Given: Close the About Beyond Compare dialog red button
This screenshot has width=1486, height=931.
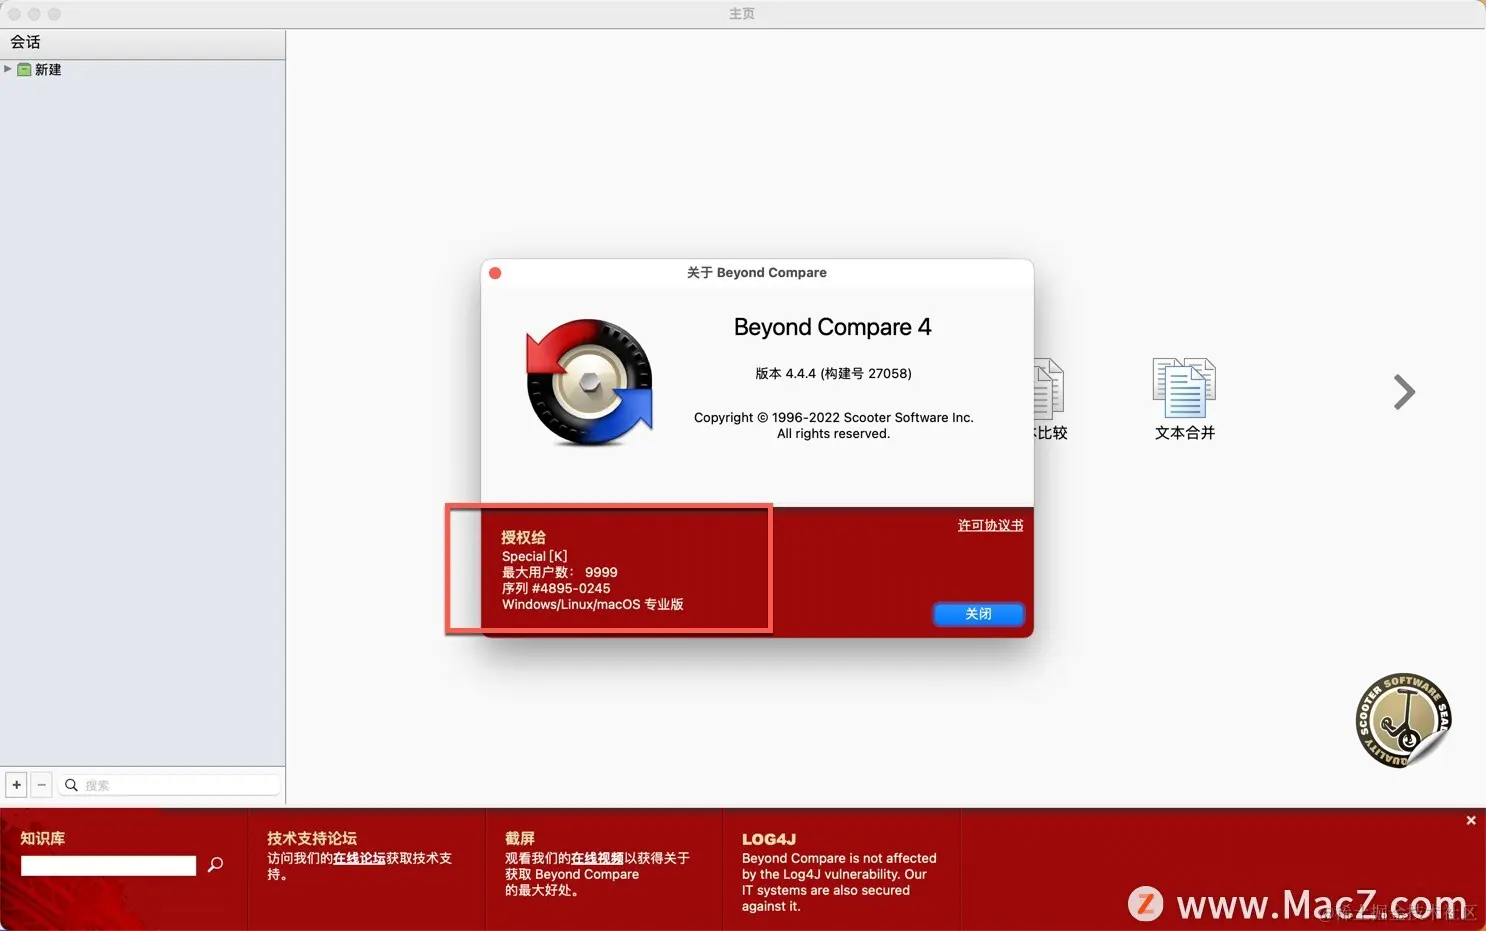Looking at the screenshot, I should click(495, 273).
